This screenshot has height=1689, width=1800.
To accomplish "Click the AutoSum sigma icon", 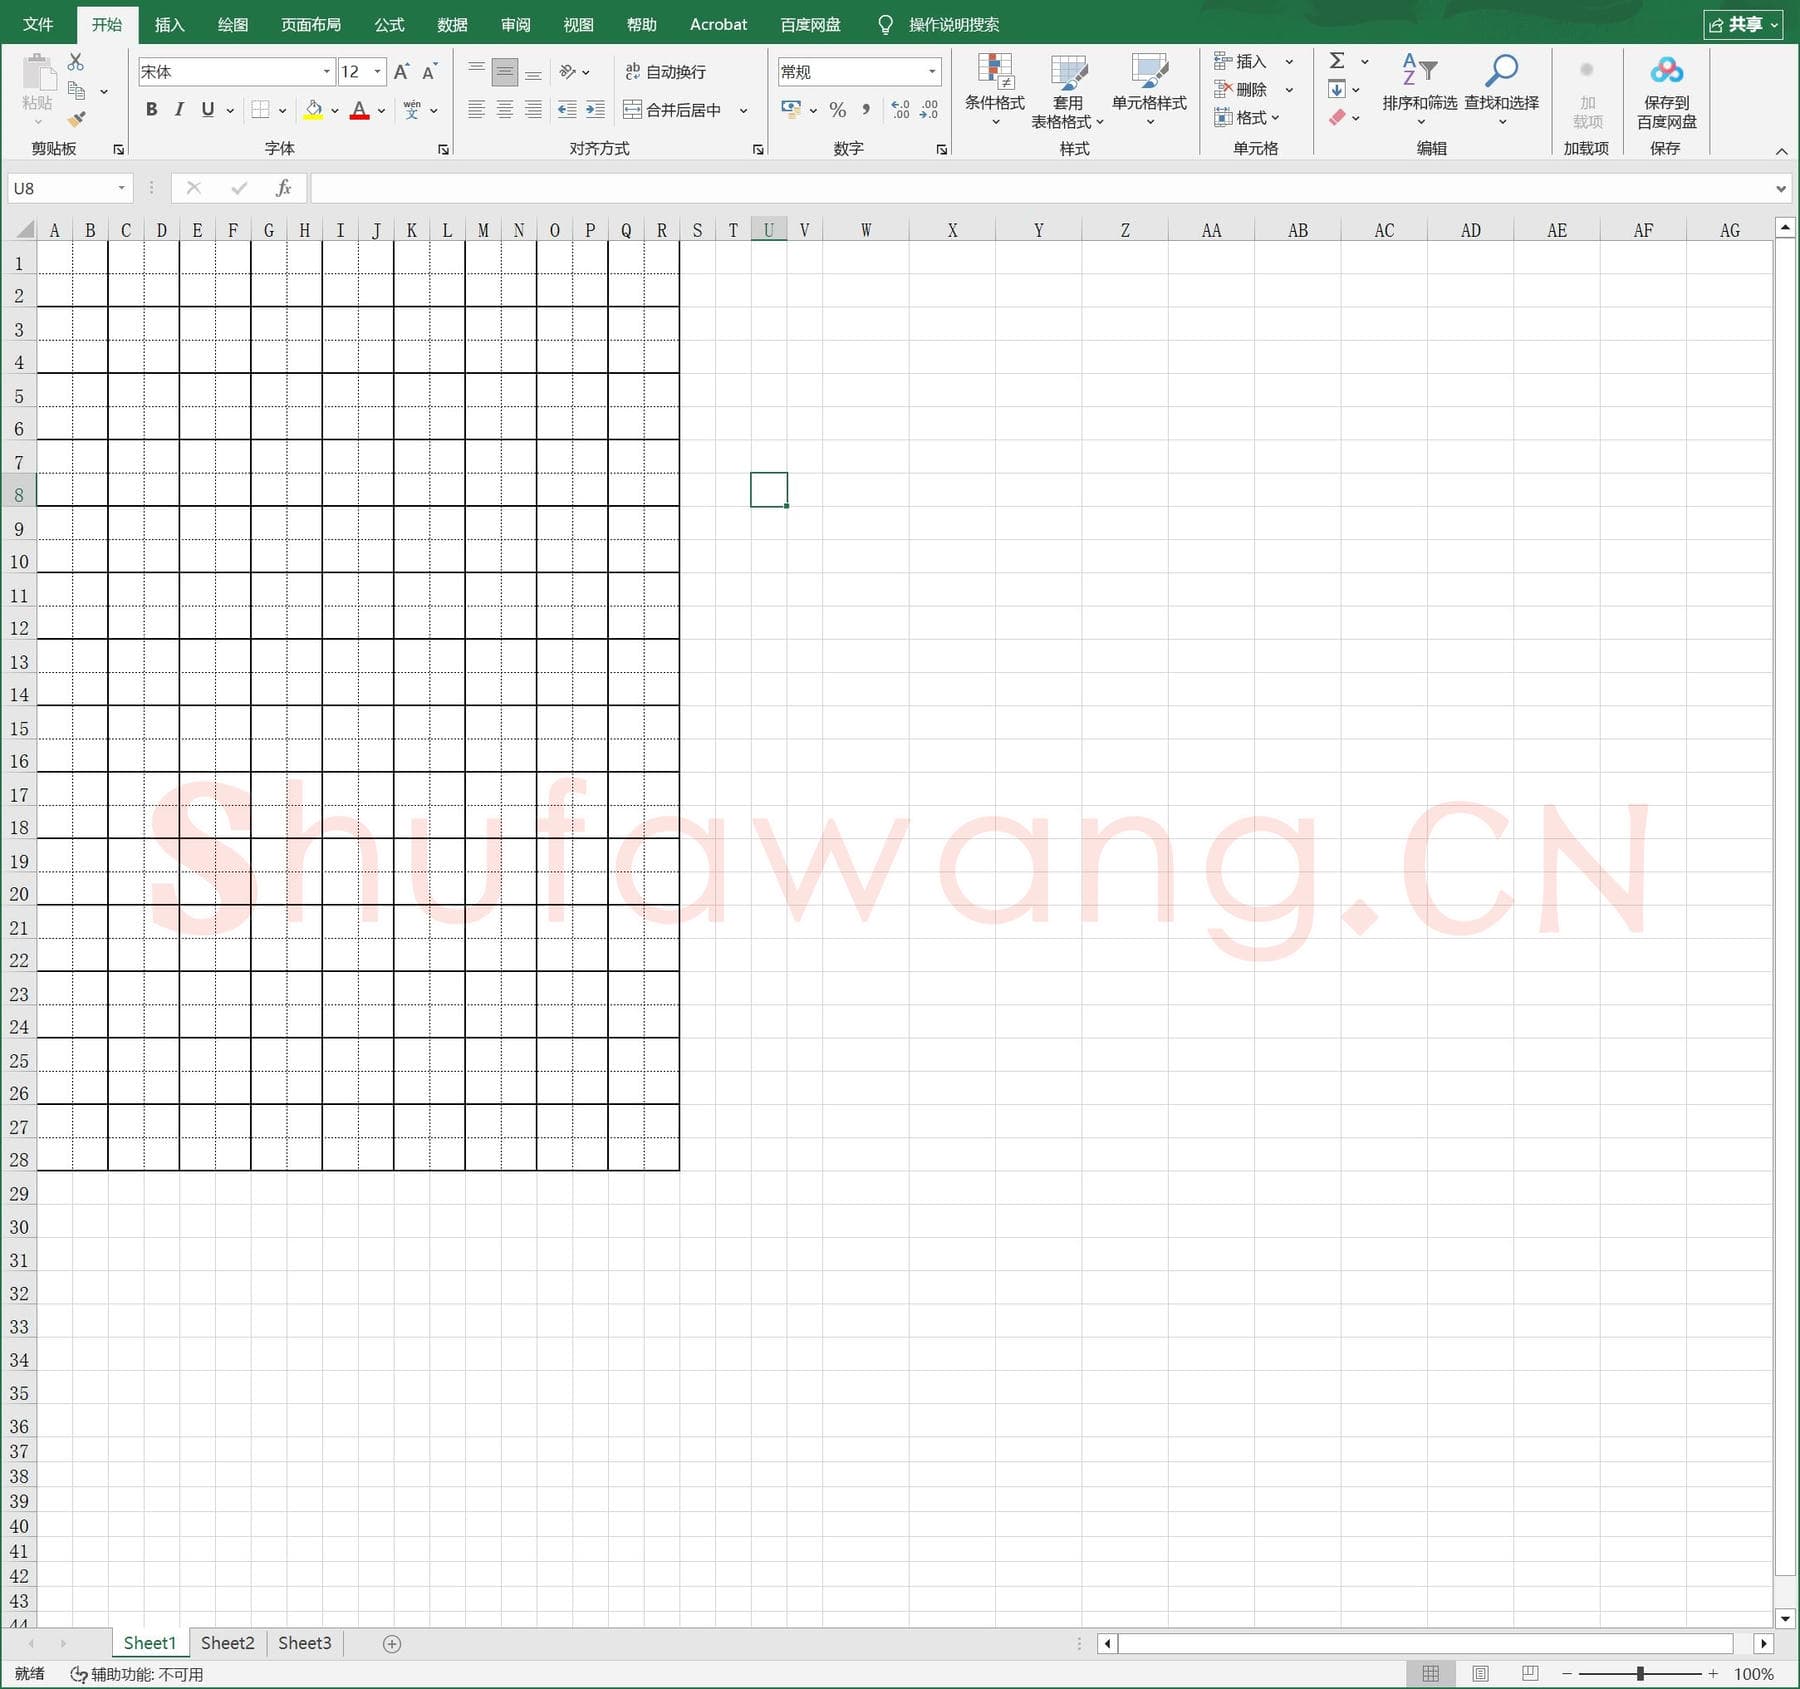I will 1337,61.
